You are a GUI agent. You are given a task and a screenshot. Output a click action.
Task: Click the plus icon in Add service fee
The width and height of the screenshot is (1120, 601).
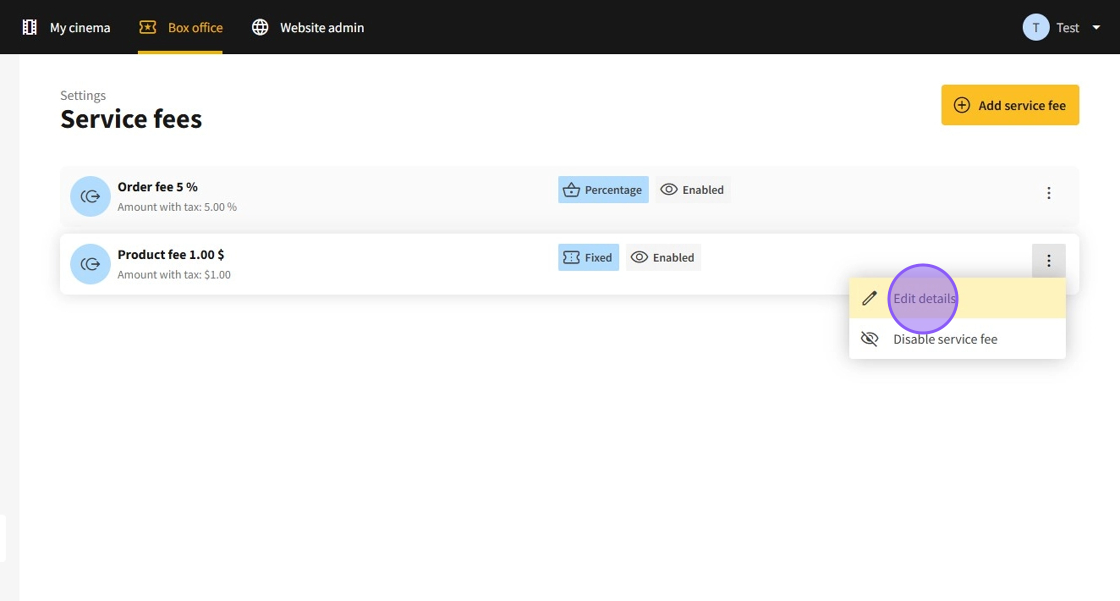click(x=962, y=105)
